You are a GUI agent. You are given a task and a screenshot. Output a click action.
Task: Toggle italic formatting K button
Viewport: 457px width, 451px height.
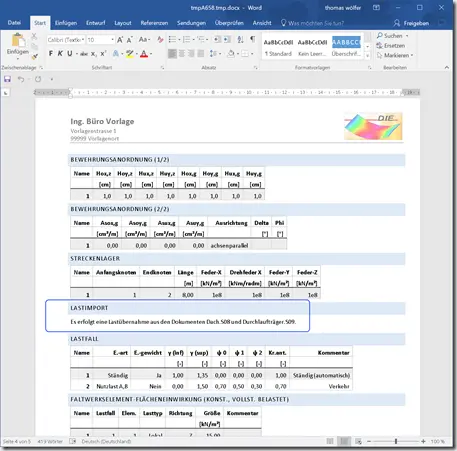tap(60, 53)
